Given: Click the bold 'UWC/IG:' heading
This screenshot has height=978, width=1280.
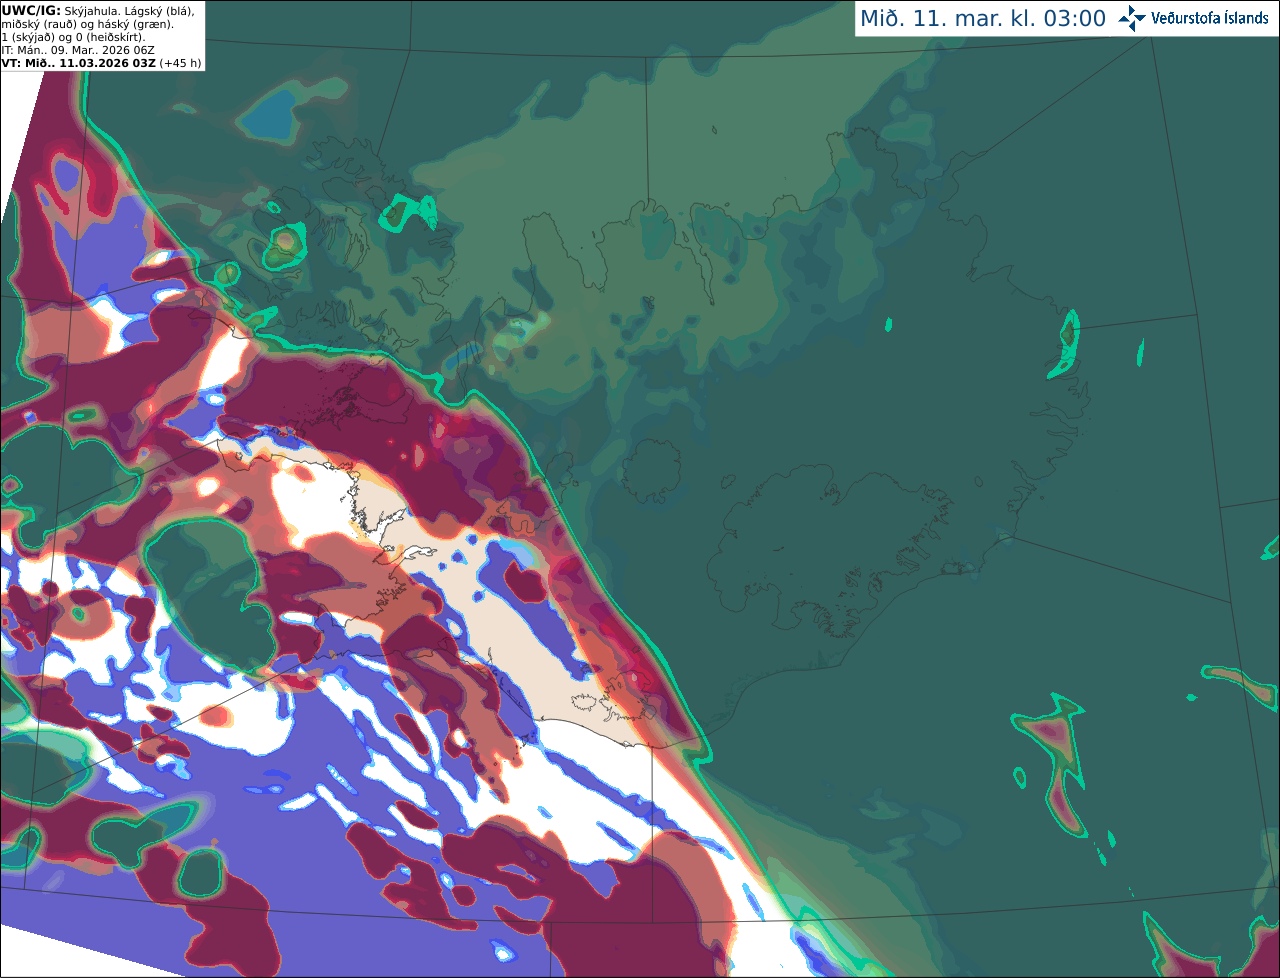Looking at the screenshot, I should (x=31, y=10).
